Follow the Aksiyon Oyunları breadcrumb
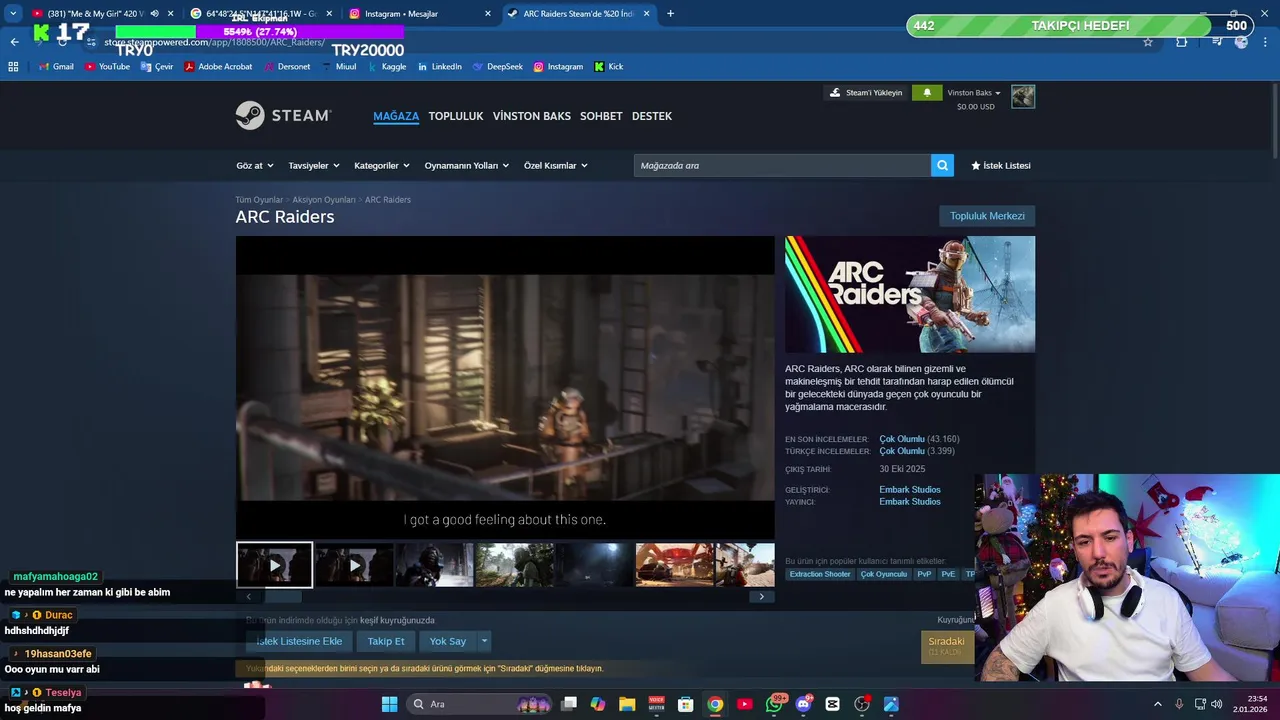Viewport: 1280px width, 720px height. coord(324,200)
